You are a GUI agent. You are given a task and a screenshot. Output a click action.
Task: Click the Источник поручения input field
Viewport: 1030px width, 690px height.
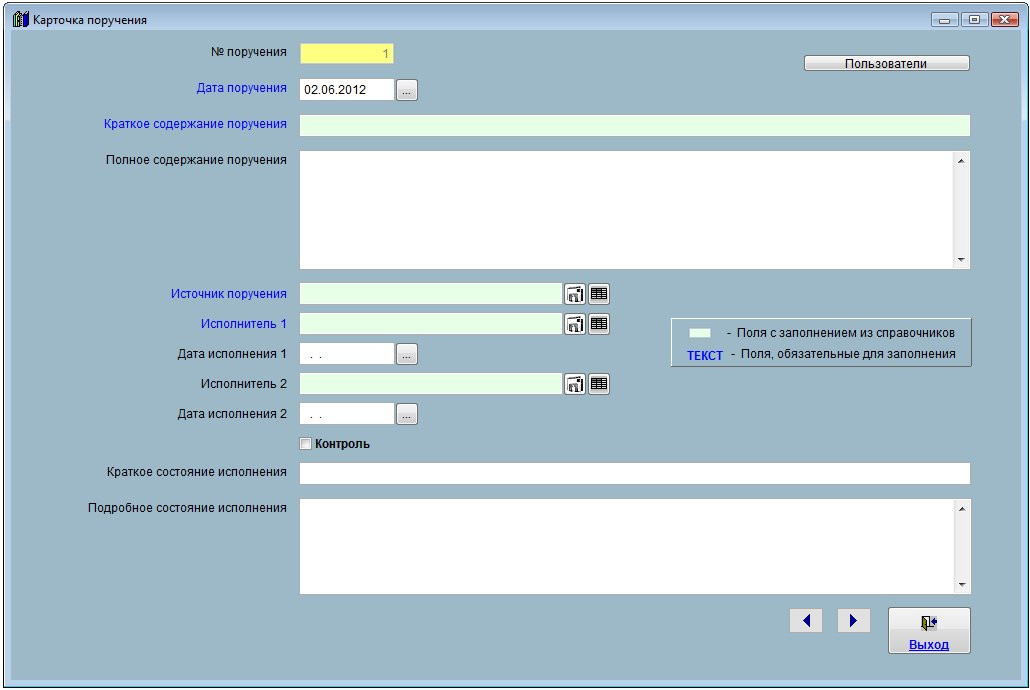[x=431, y=294]
